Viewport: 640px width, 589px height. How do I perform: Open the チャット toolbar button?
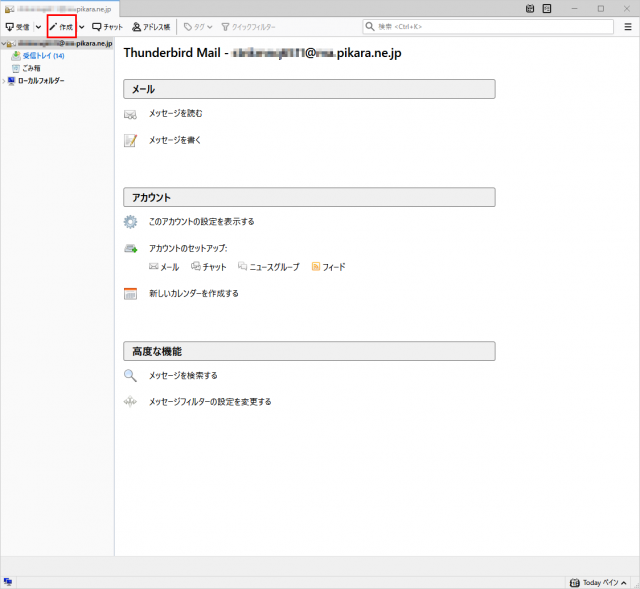click(x=107, y=26)
